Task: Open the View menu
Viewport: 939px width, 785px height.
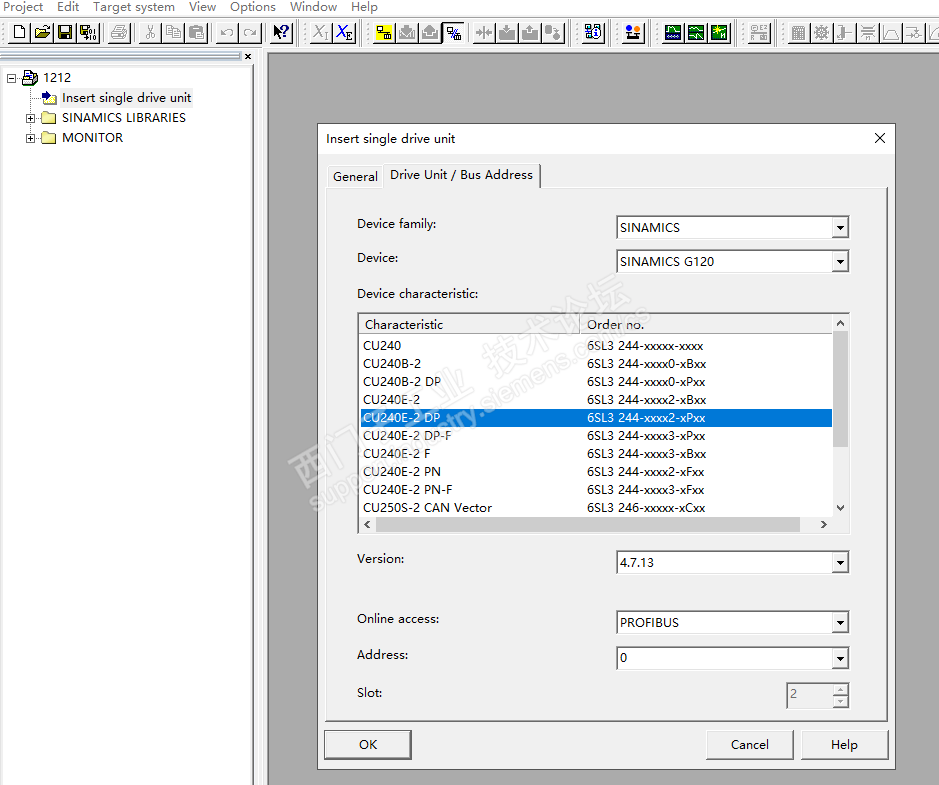Action: point(202,7)
